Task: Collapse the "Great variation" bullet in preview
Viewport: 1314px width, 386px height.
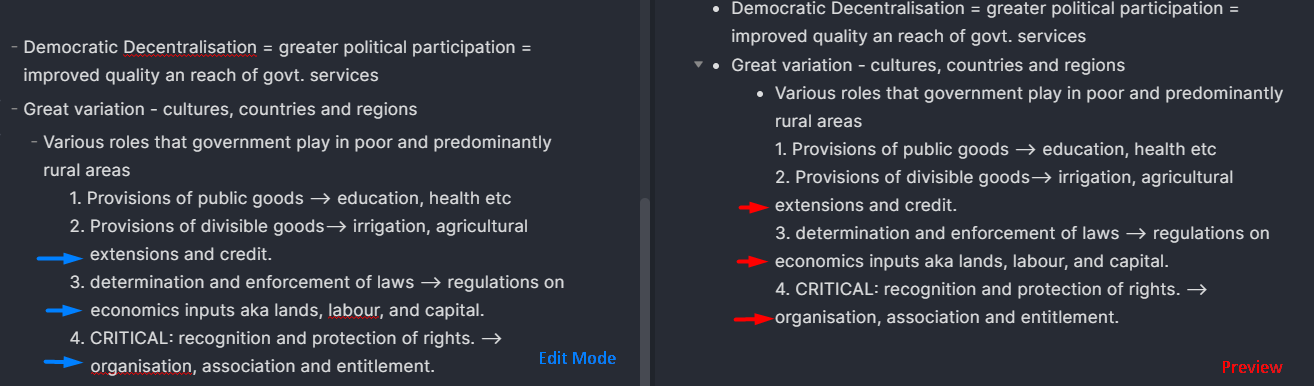Action: click(x=698, y=65)
